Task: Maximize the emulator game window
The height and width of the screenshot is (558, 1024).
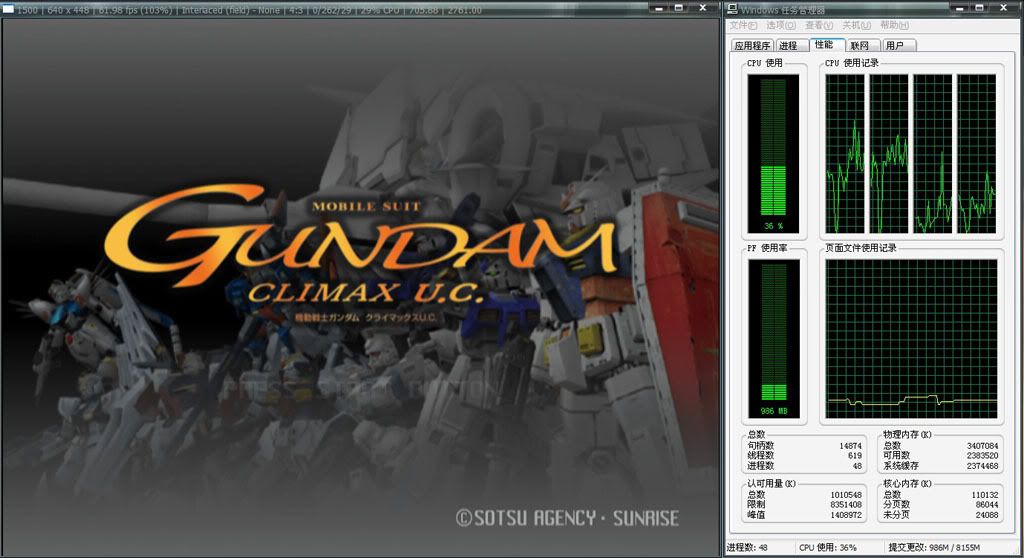Action: click(x=679, y=8)
